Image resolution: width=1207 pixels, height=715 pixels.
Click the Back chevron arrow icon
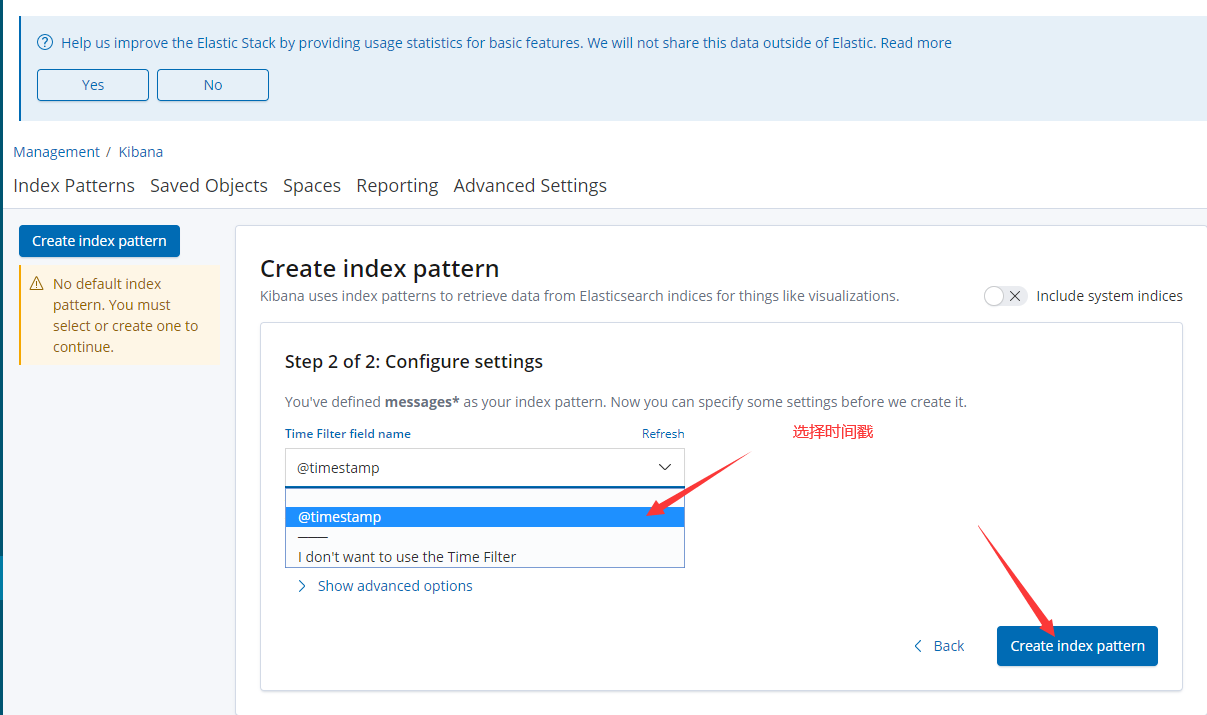918,646
